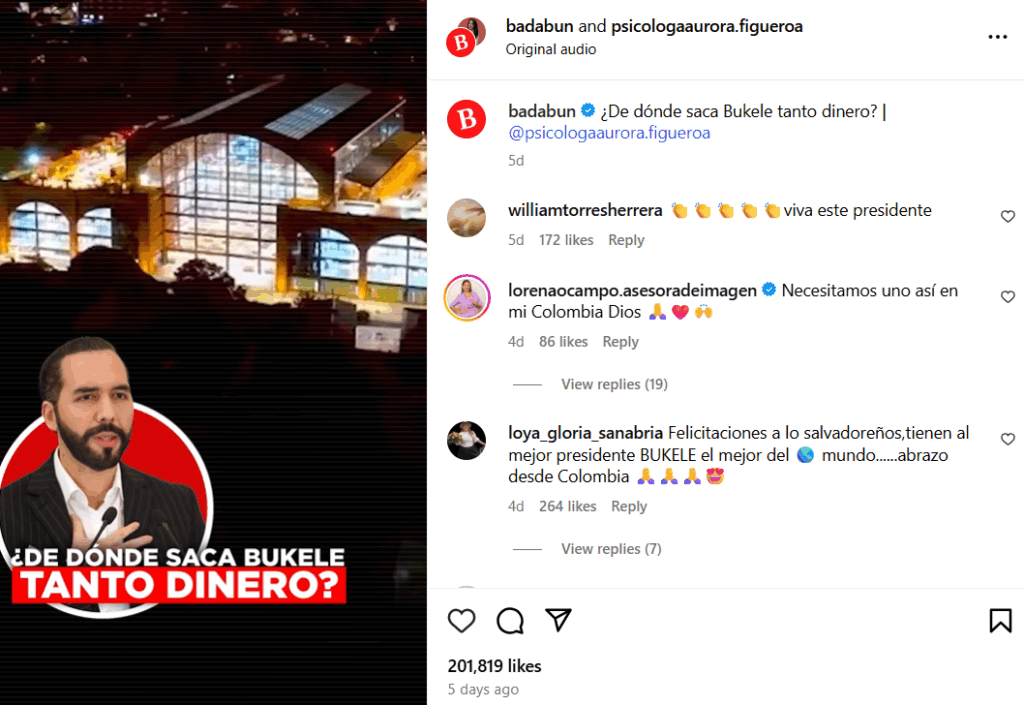
Task: Play the Bukele video thumbnail
Action: [x=214, y=352]
